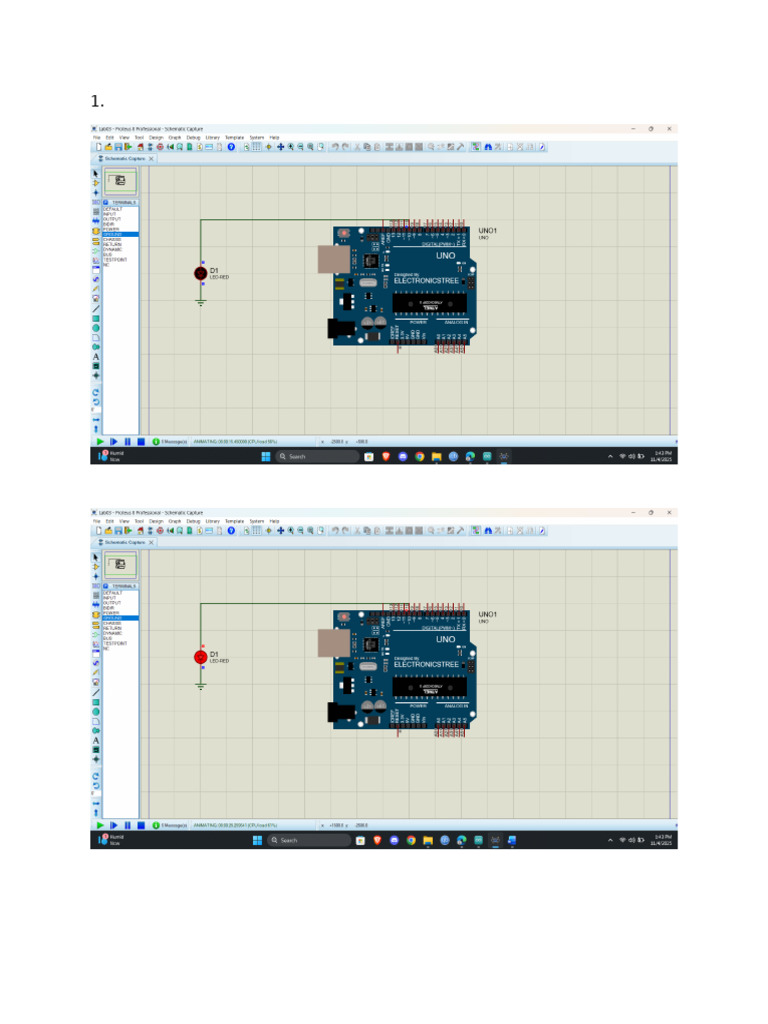Click Step simulation button in LED-off screenshot
Viewport: 768px width, 1024px height.
point(114,441)
